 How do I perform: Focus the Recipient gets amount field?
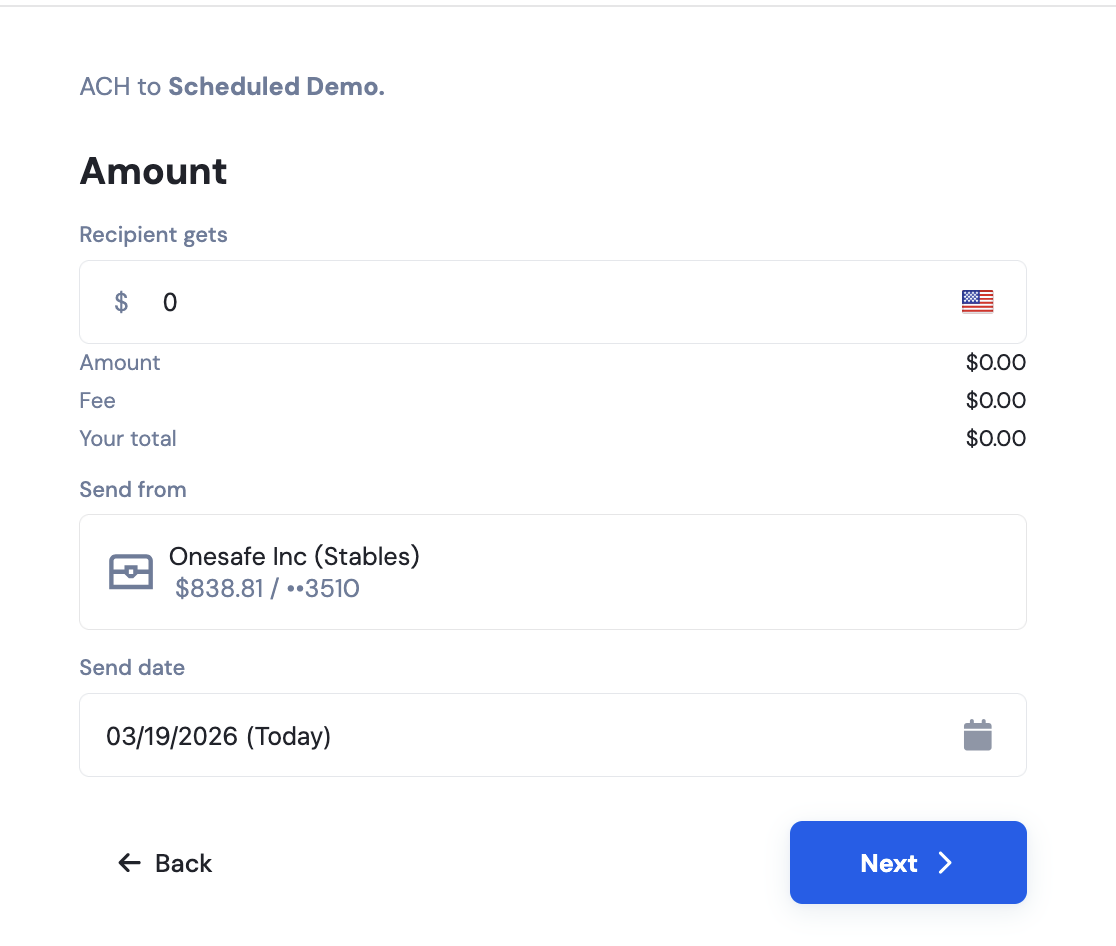point(552,302)
